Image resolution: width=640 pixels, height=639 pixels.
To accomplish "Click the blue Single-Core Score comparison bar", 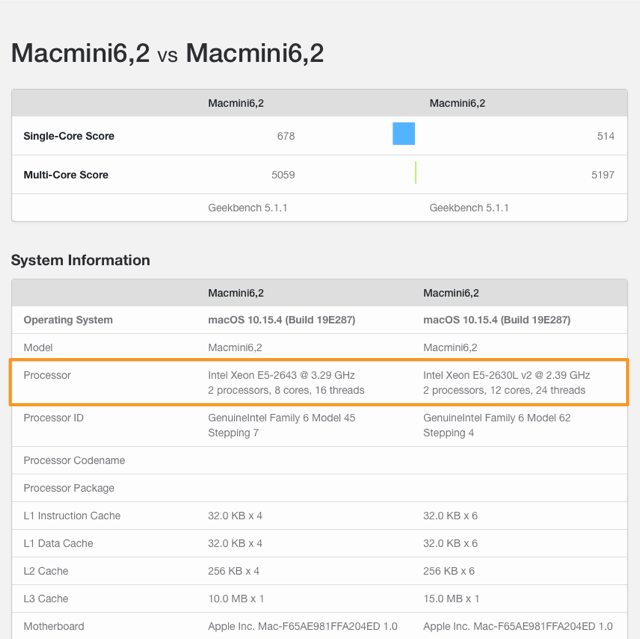I will pyautogui.click(x=404, y=133).
